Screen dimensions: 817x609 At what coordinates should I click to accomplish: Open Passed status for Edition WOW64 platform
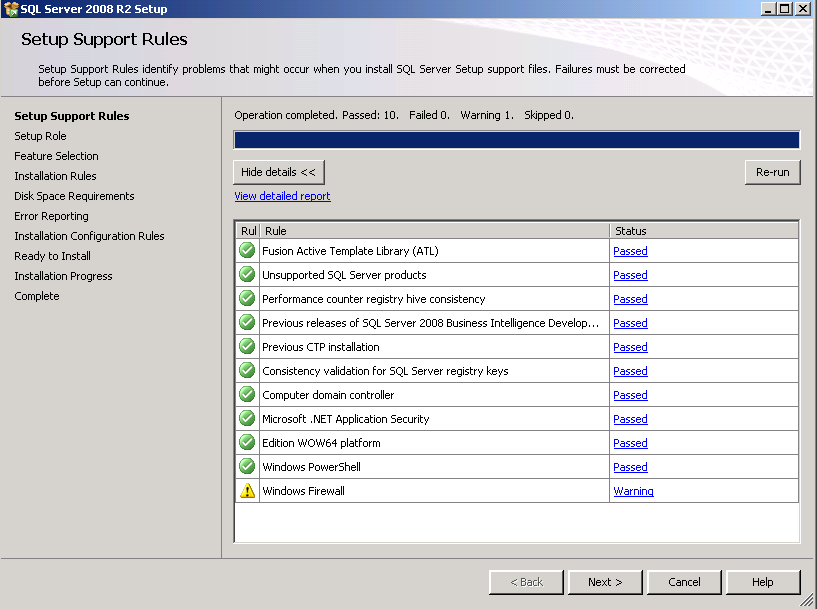tap(630, 443)
